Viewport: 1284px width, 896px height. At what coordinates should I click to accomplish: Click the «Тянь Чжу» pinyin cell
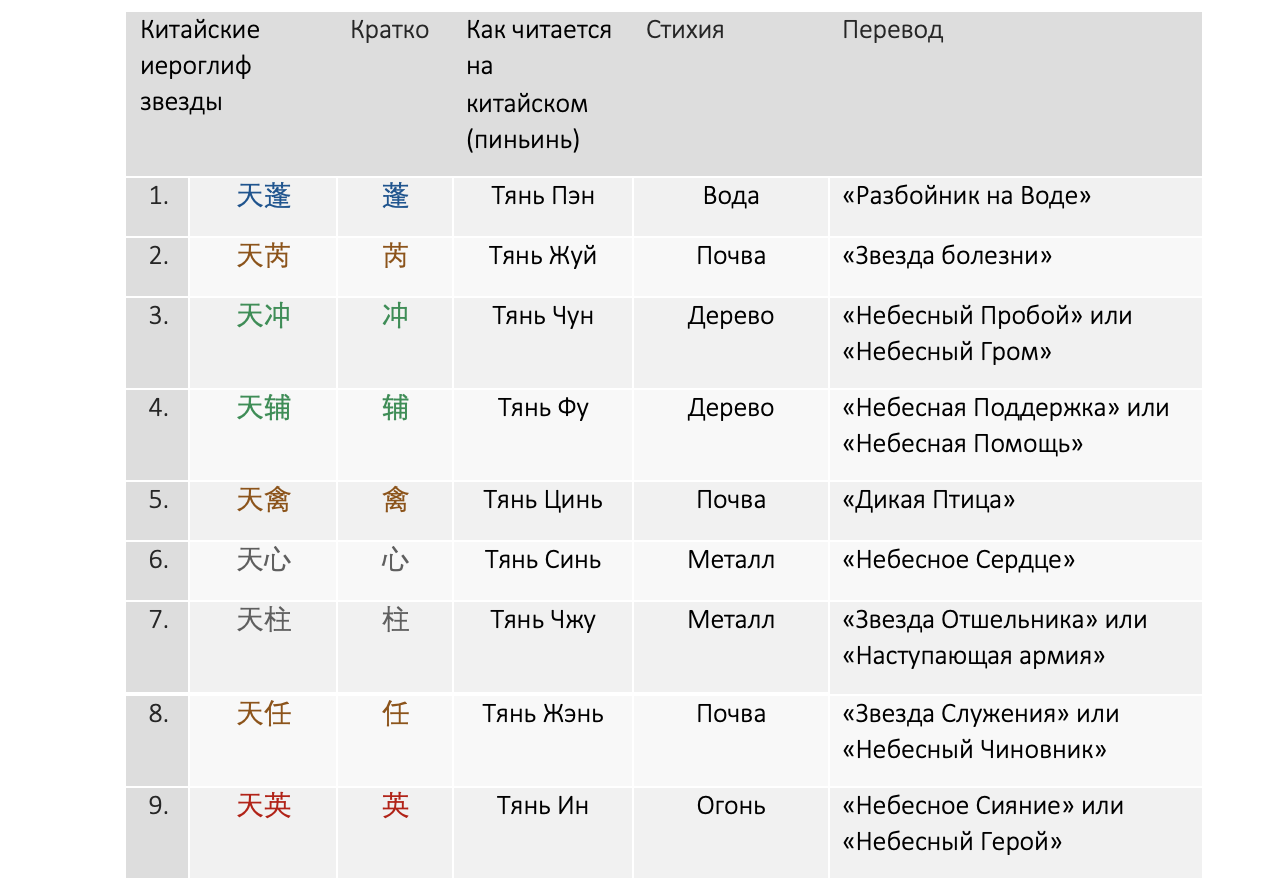[x=543, y=620]
